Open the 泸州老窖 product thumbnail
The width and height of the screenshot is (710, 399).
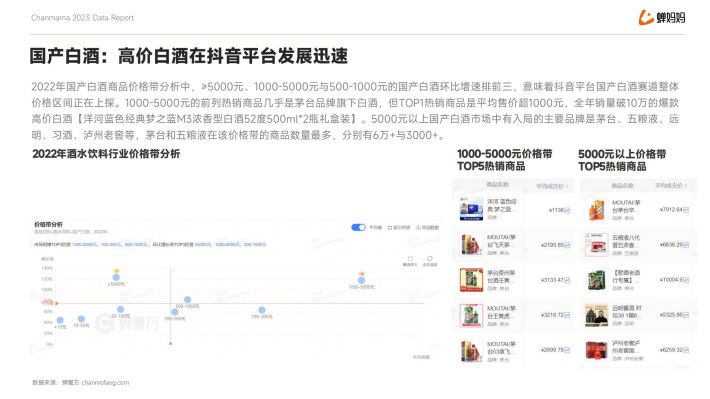tap(596, 350)
